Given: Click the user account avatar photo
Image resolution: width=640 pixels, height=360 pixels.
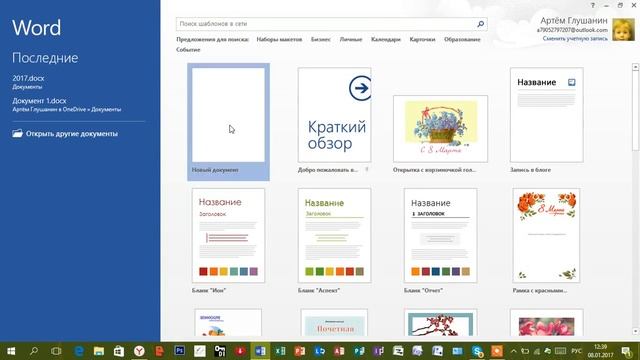Looking at the screenshot, I should [x=623, y=29].
